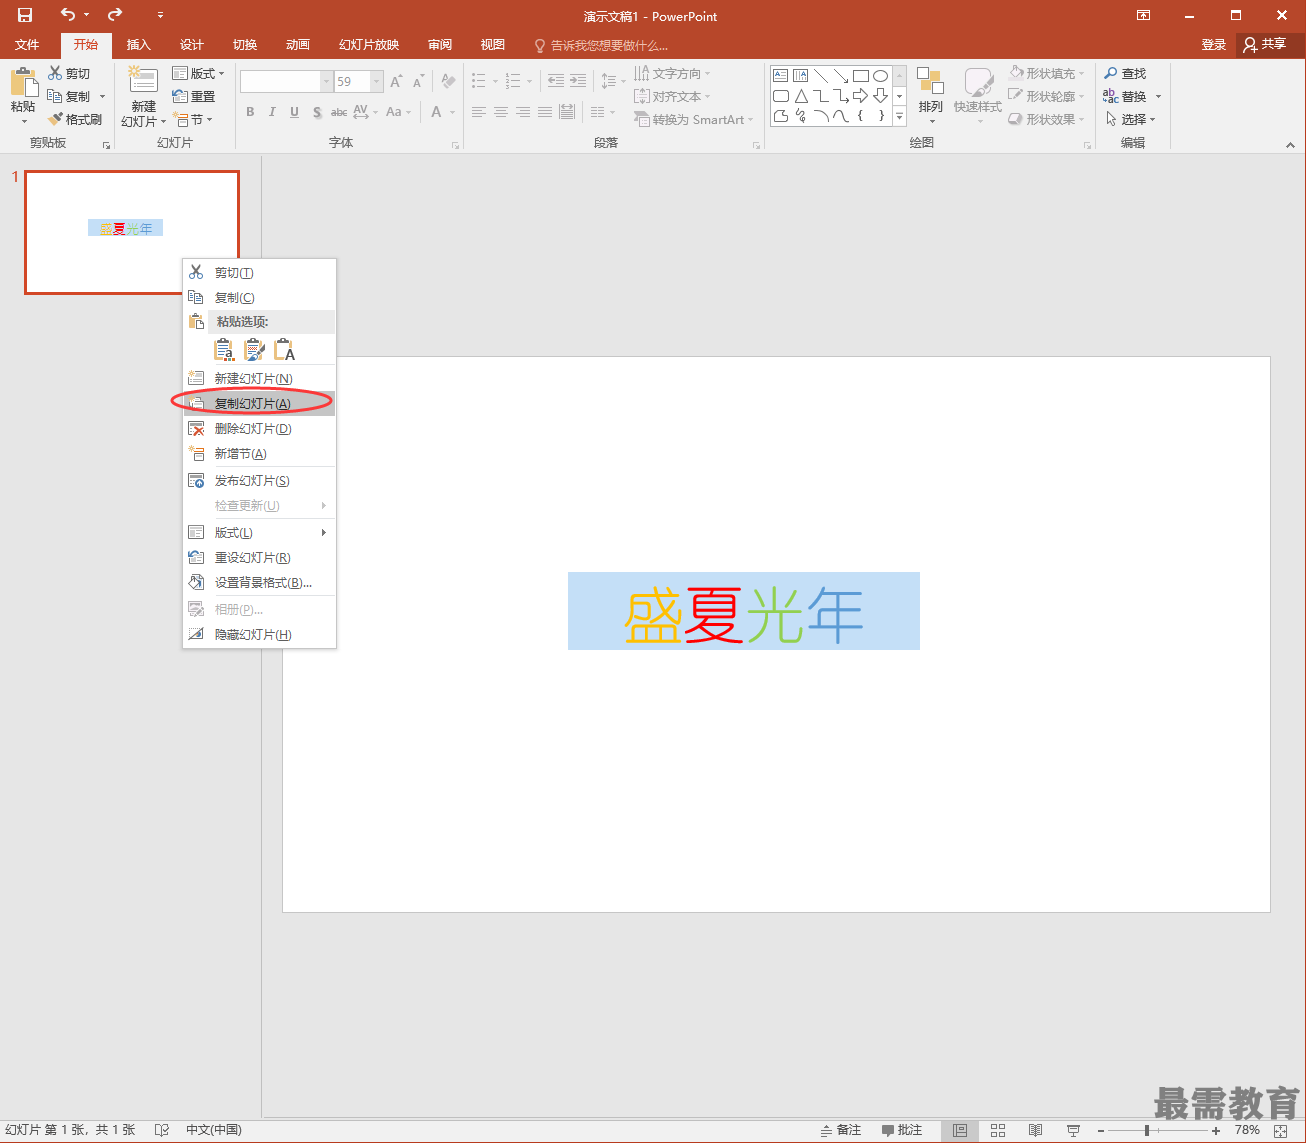
Task: Choose New Slide (新建幻灯片) in context menu
Action: [x=259, y=378]
